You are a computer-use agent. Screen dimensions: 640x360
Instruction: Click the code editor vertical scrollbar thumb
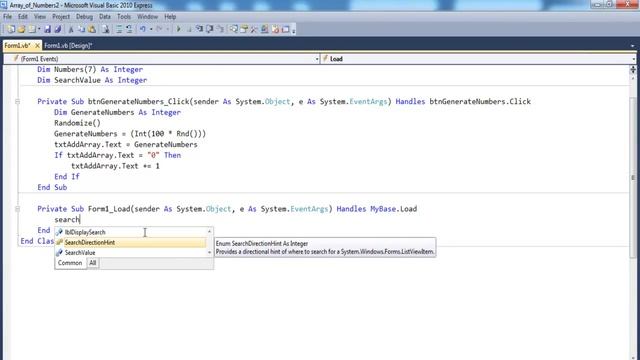[633, 177]
